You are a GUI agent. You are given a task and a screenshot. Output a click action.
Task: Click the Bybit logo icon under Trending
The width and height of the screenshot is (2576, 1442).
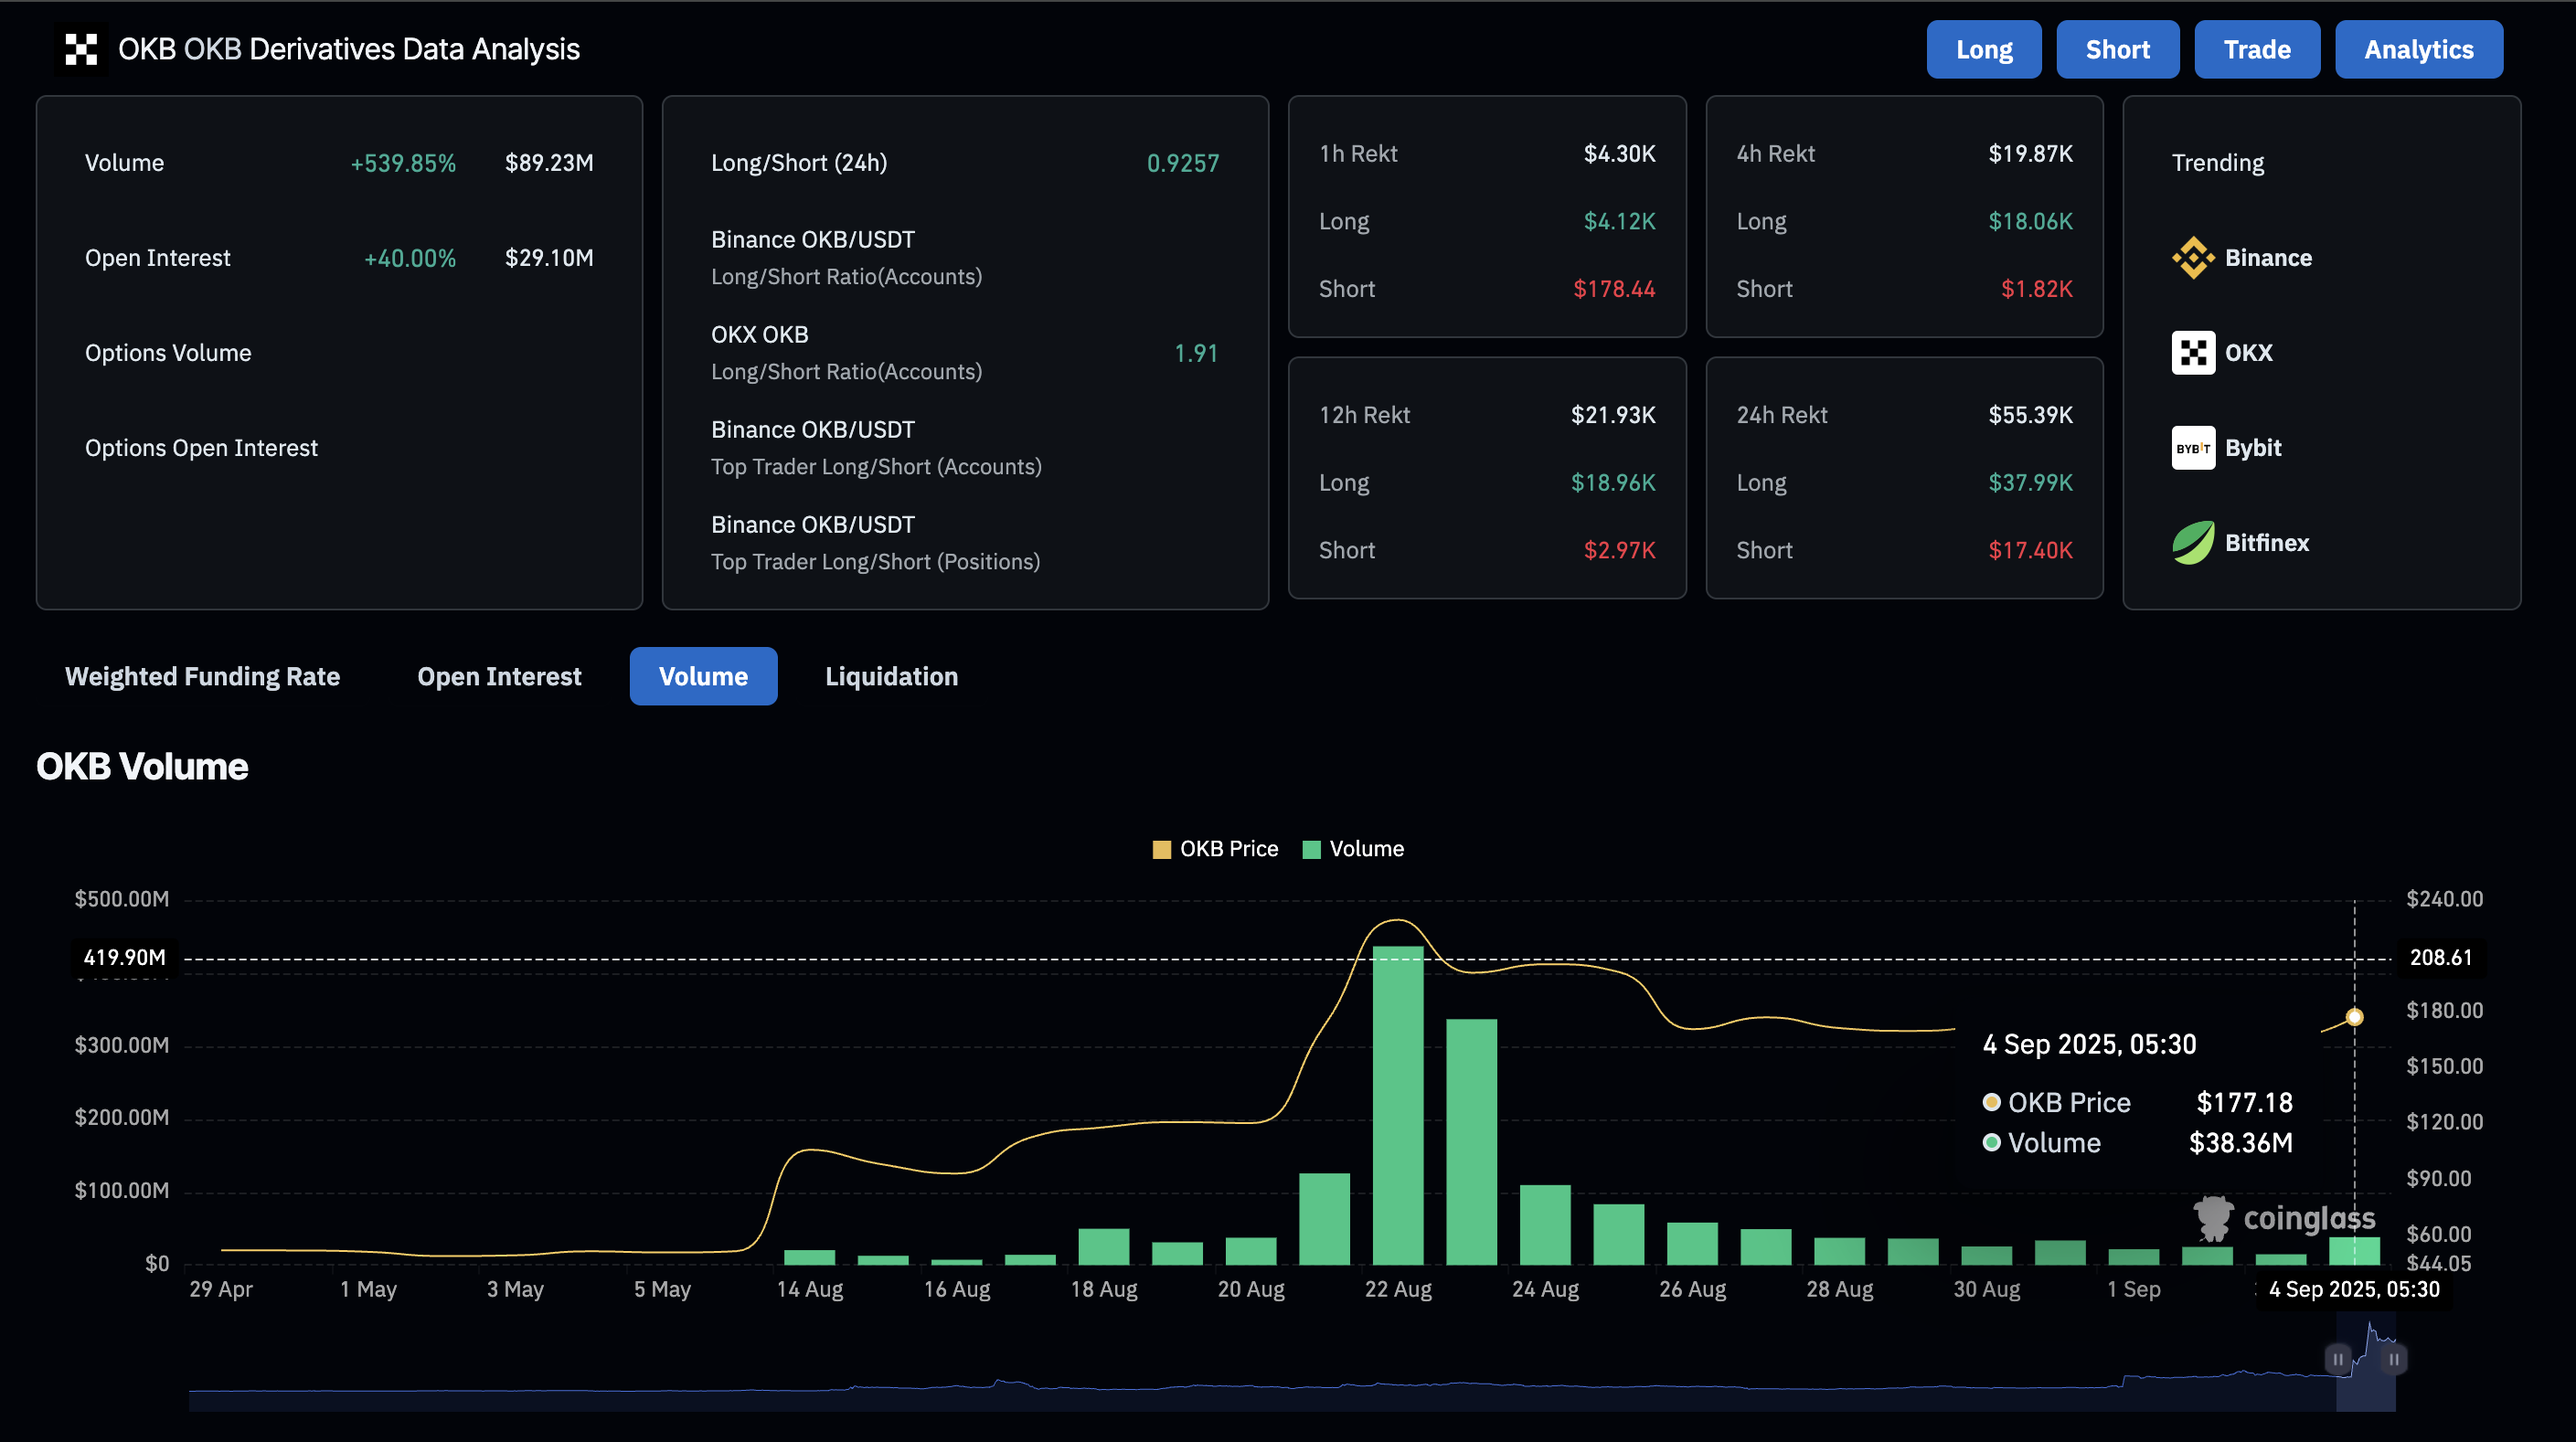[x=2193, y=448]
